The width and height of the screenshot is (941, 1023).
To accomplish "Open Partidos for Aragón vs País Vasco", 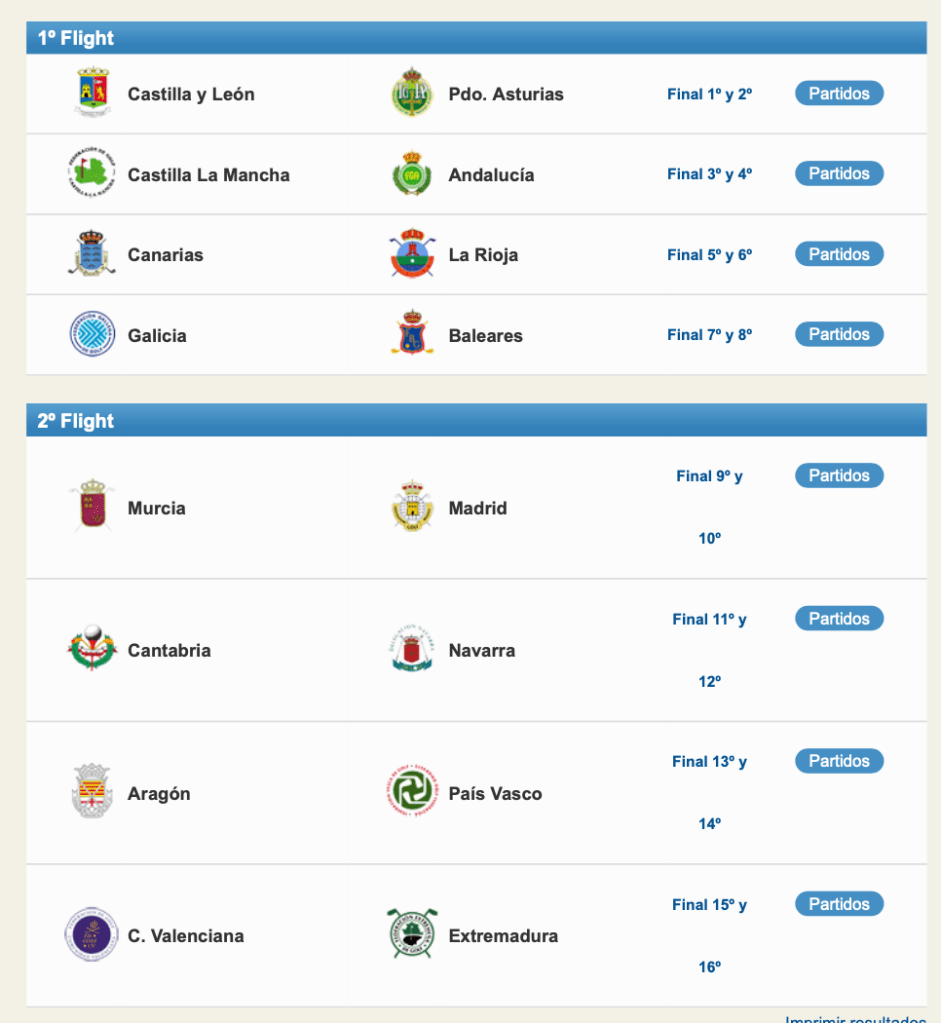I will point(839,761).
